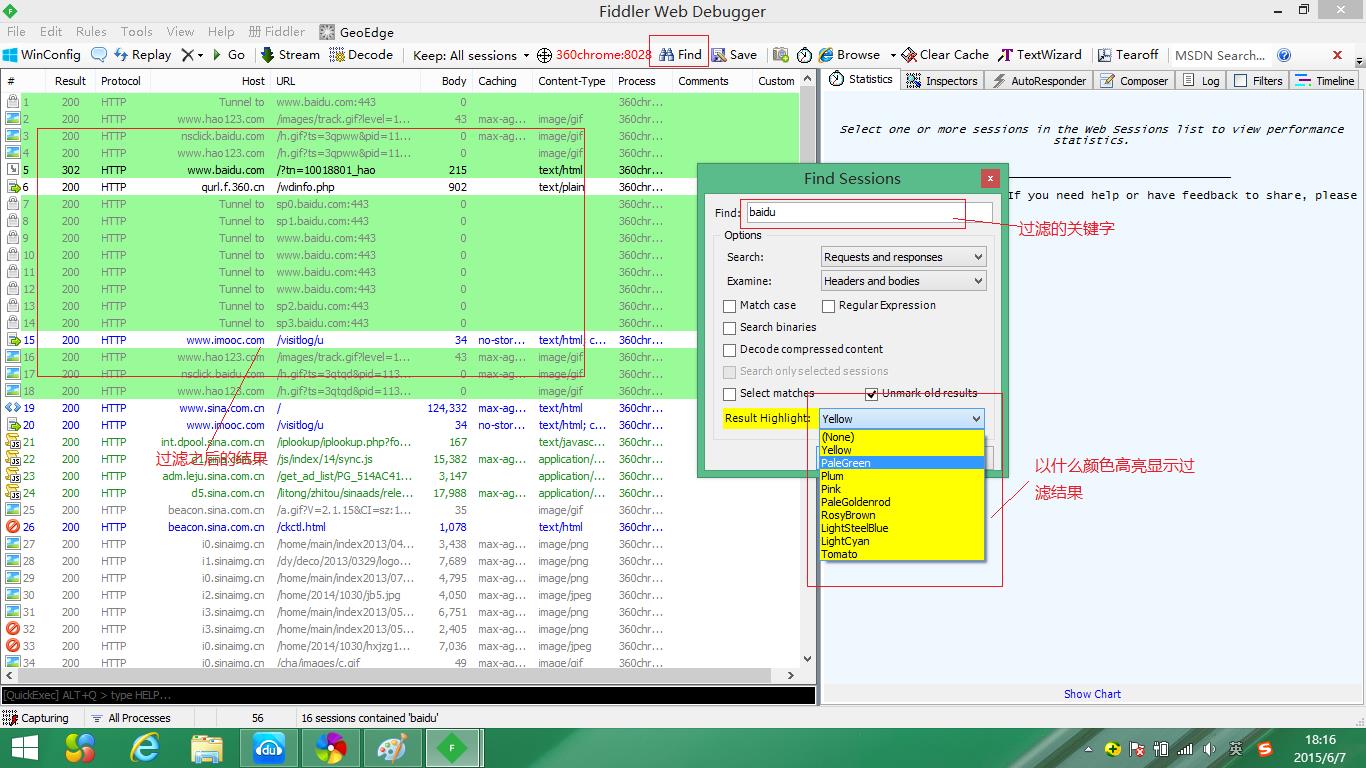Switch to the AutoResponder tab
The height and width of the screenshot is (768, 1366).
pyautogui.click(x=1038, y=81)
